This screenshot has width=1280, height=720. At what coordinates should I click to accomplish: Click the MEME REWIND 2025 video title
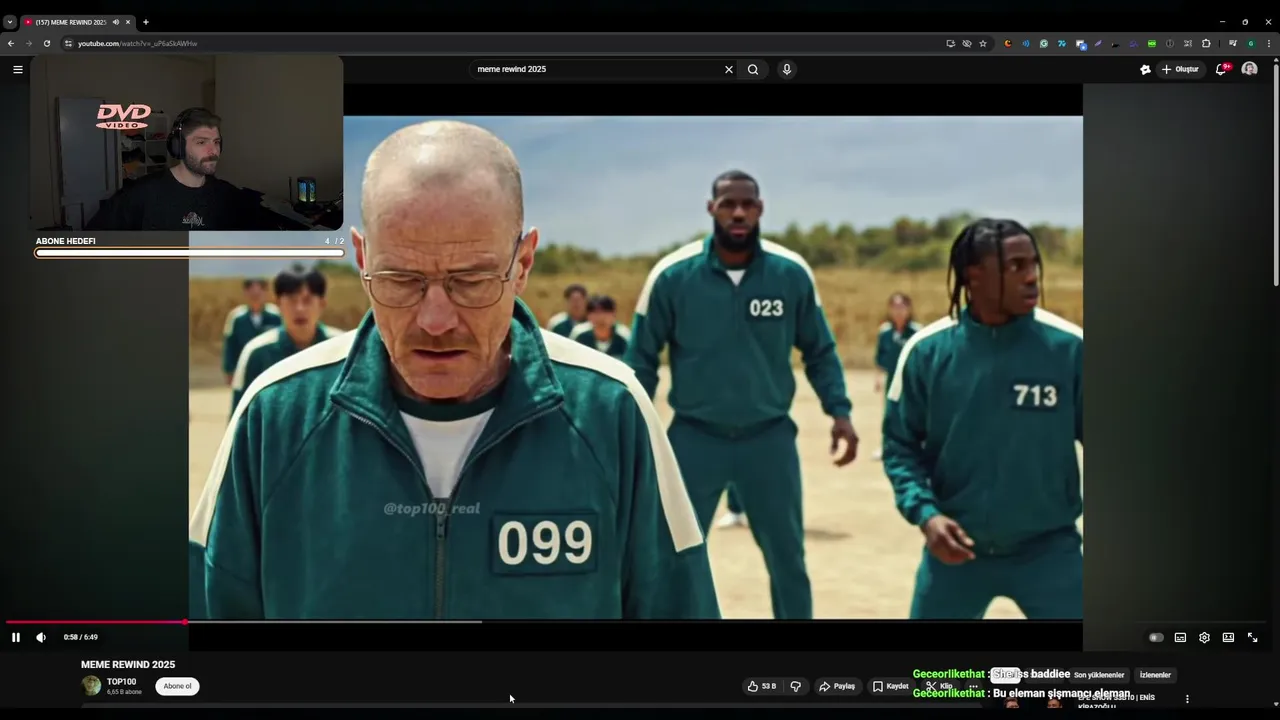128,664
